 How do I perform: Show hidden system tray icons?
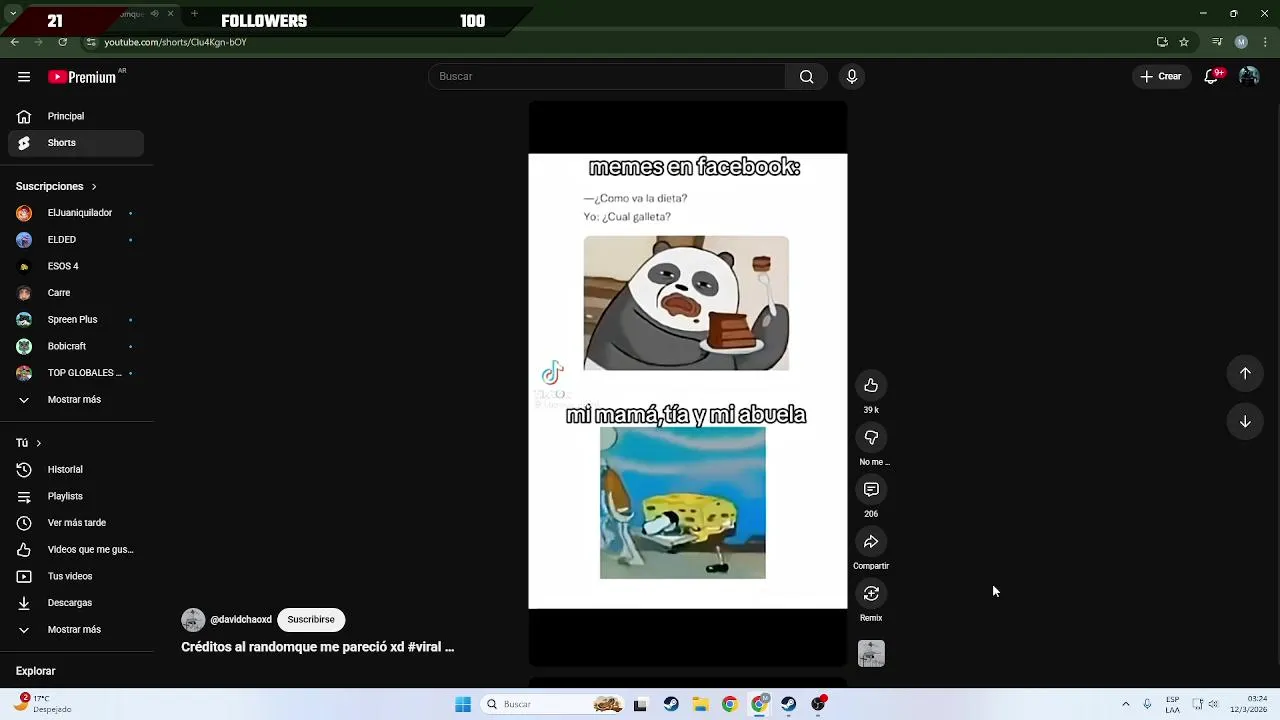pyautogui.click(x=1125, y=704)
